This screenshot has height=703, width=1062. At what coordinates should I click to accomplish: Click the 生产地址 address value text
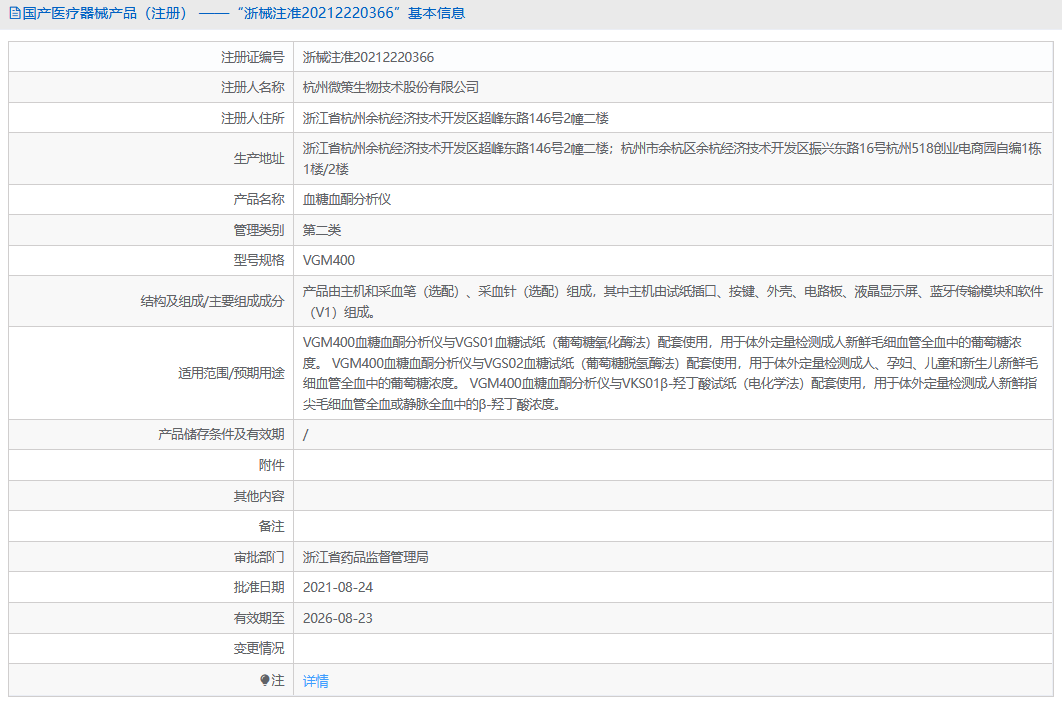click(x=672, y=158)
